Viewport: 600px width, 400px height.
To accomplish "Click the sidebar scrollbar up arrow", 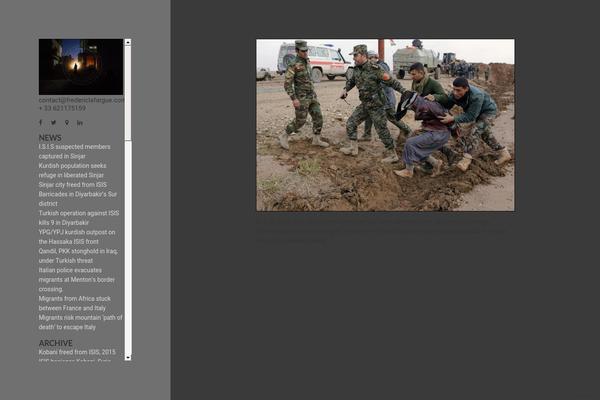I will click(128, 42).
